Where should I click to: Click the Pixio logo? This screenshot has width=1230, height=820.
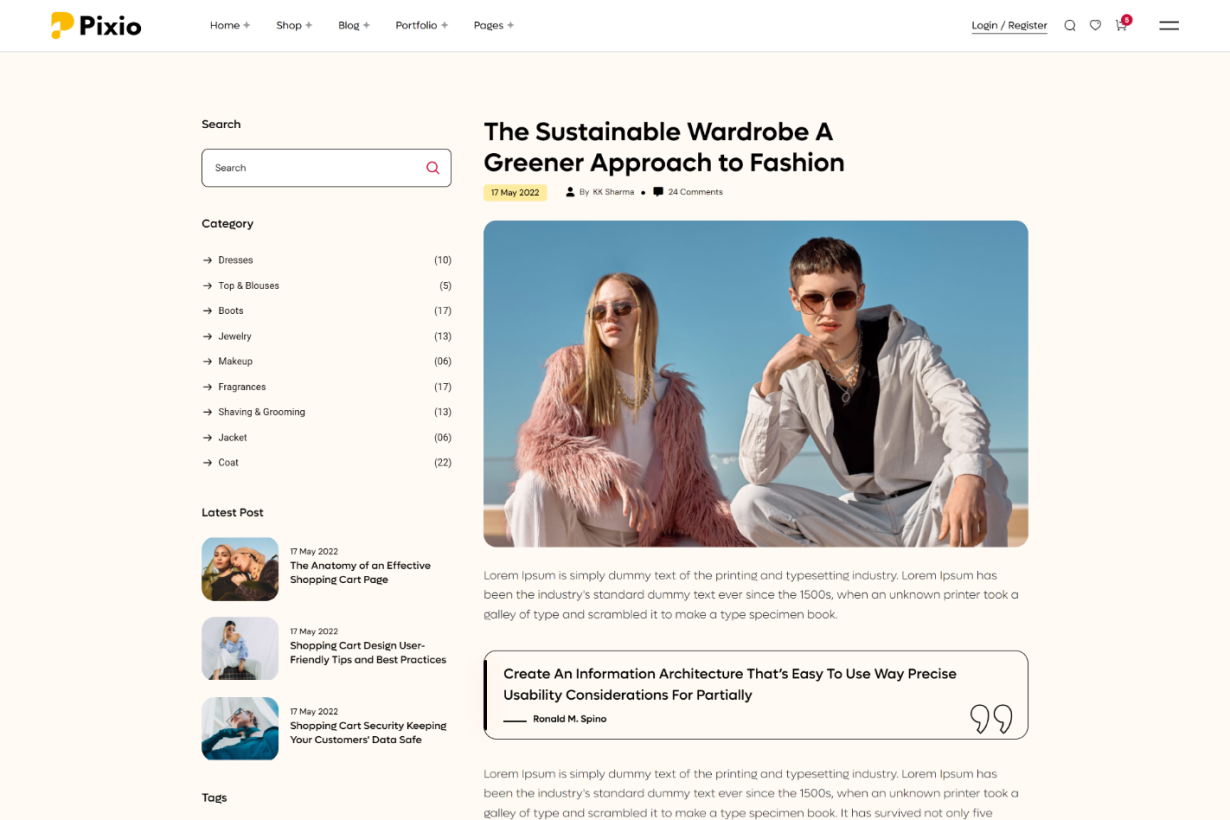pos(96,25)
